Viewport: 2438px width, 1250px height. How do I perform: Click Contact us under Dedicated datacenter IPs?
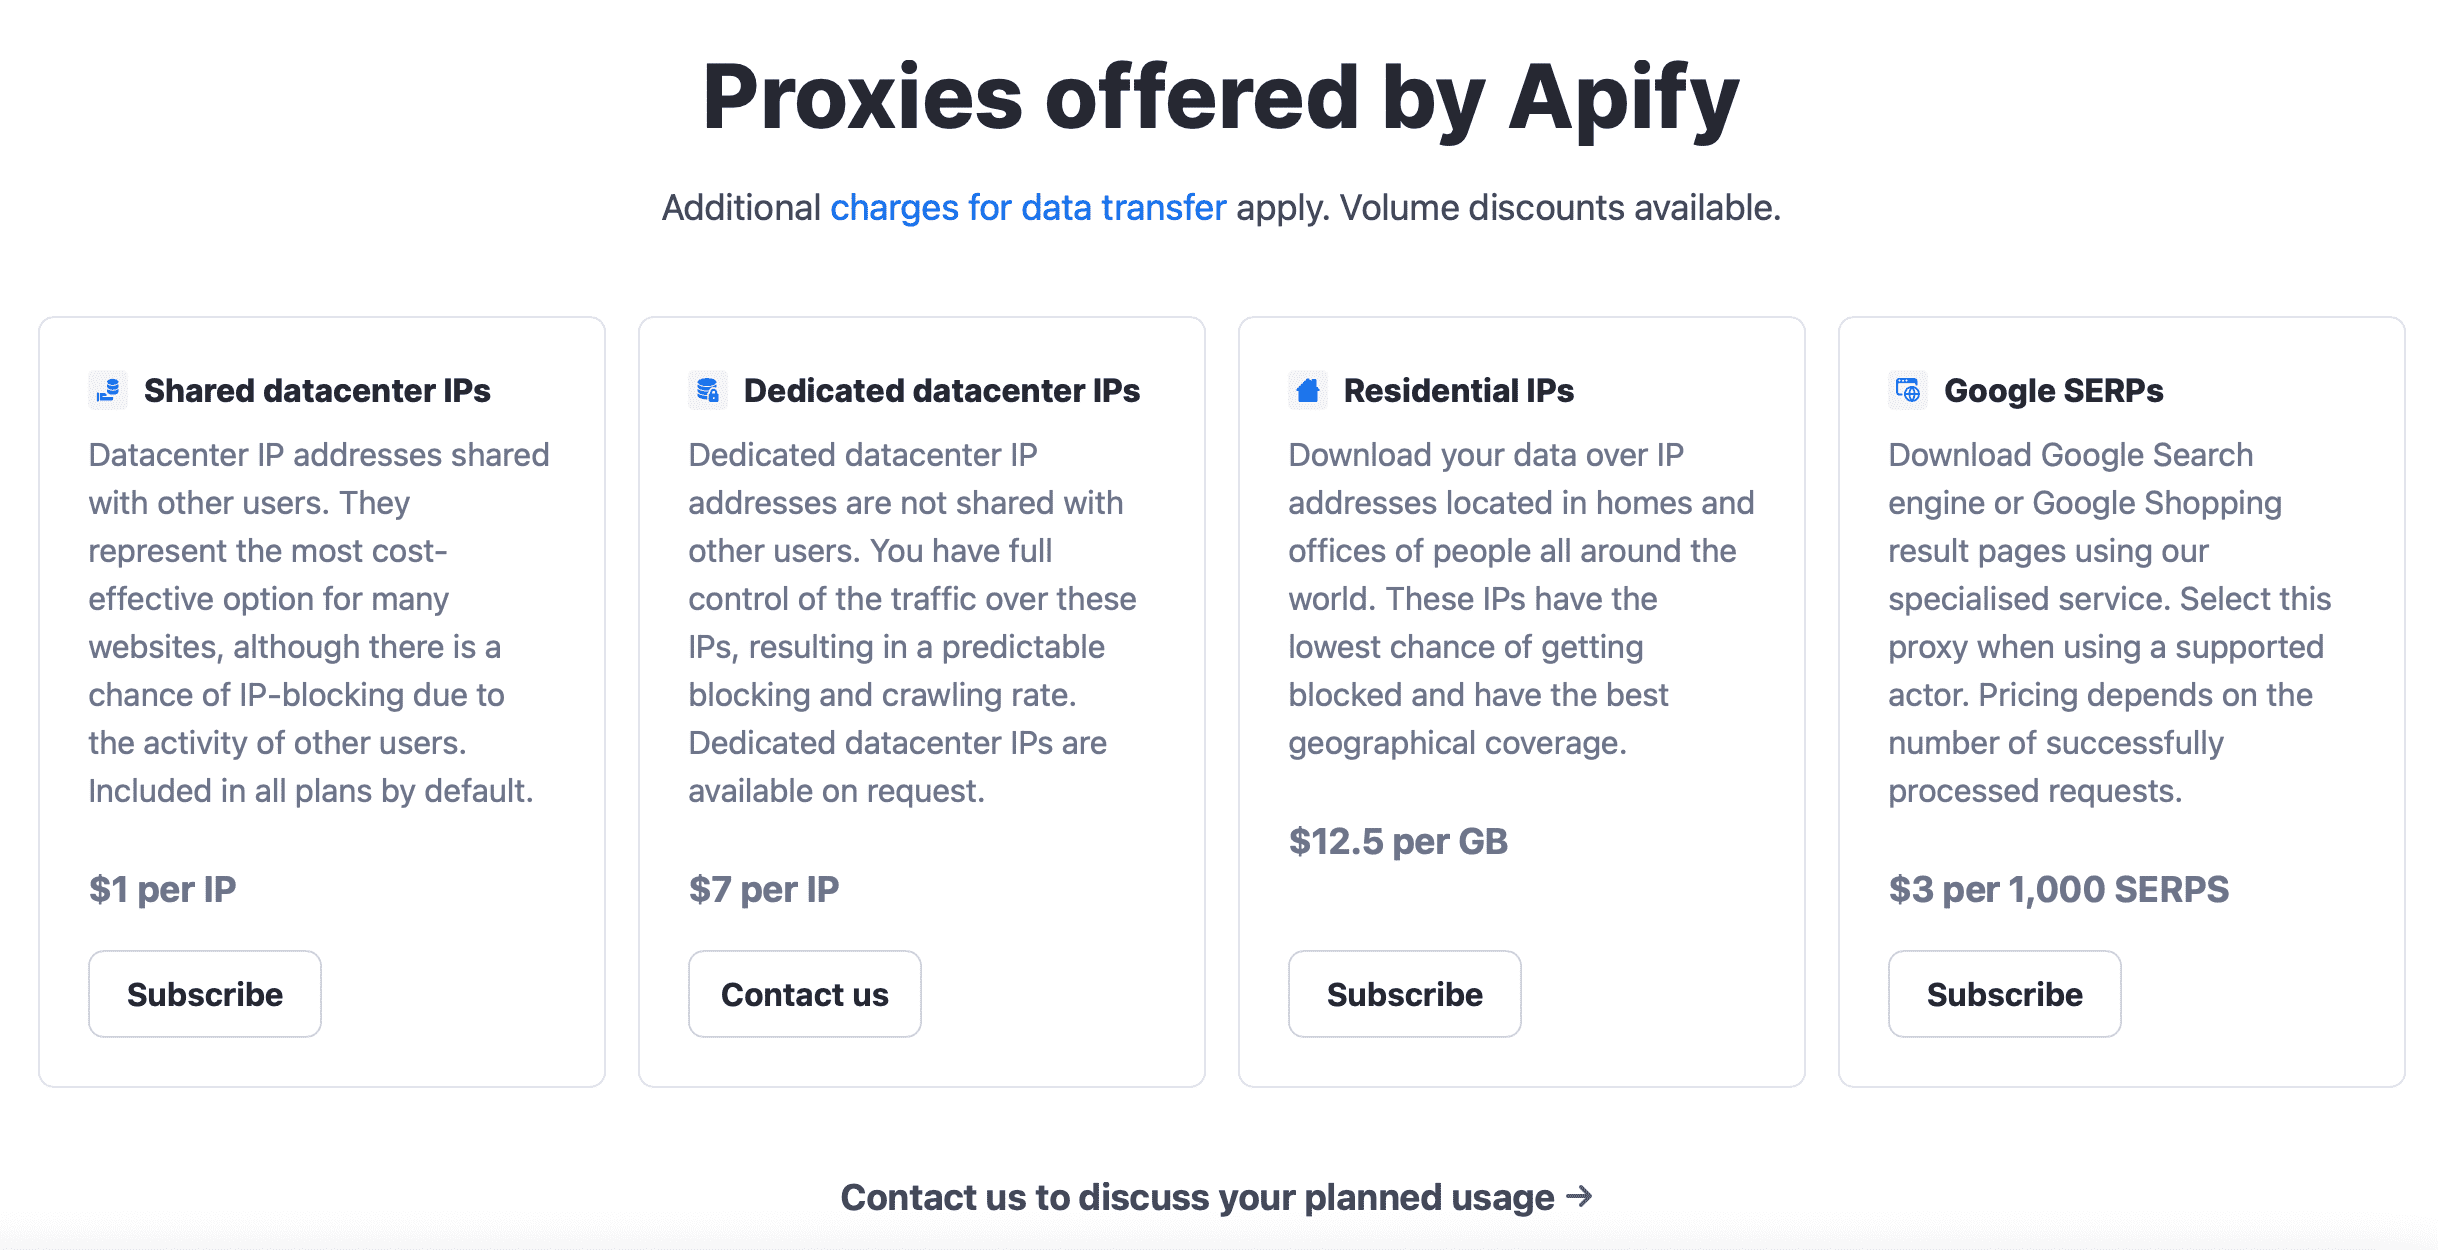tap(804, 994)
